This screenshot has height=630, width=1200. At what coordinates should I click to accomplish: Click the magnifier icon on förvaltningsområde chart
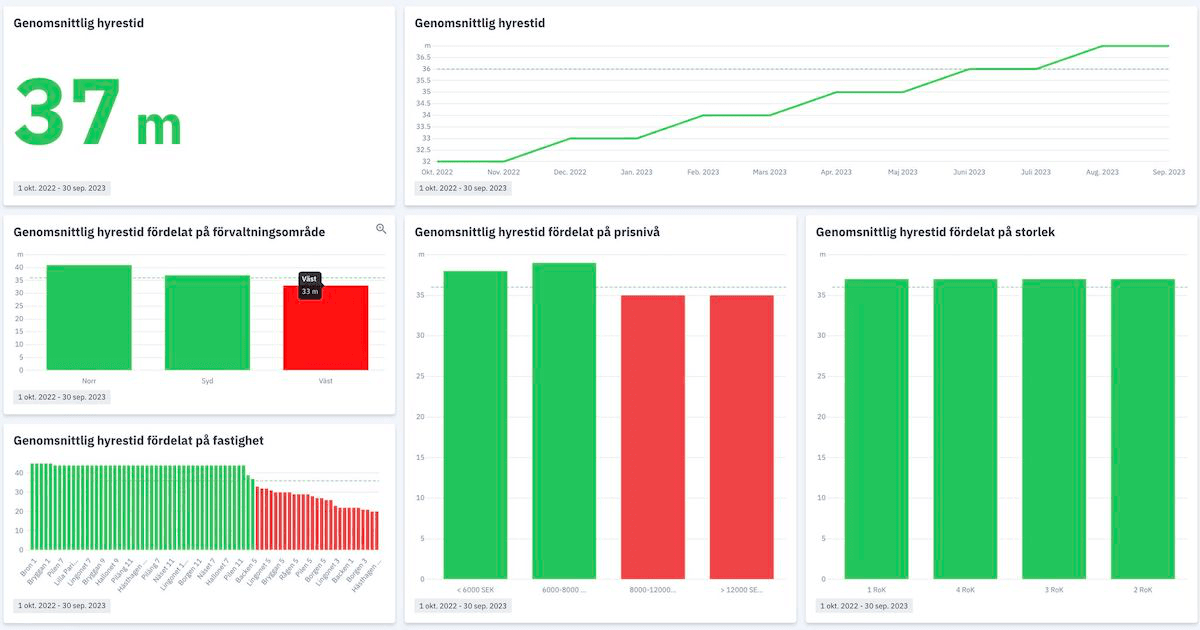point(381,229)
